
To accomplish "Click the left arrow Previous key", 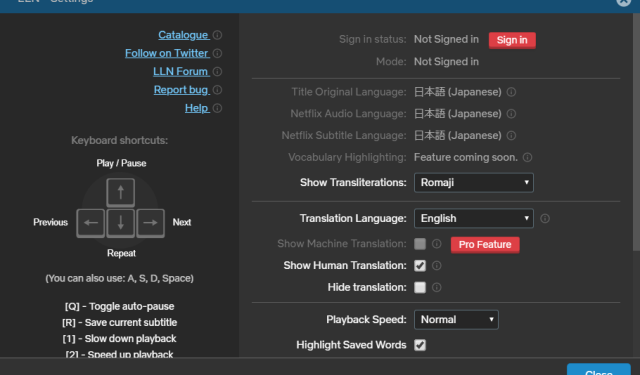I will (91, 223).
